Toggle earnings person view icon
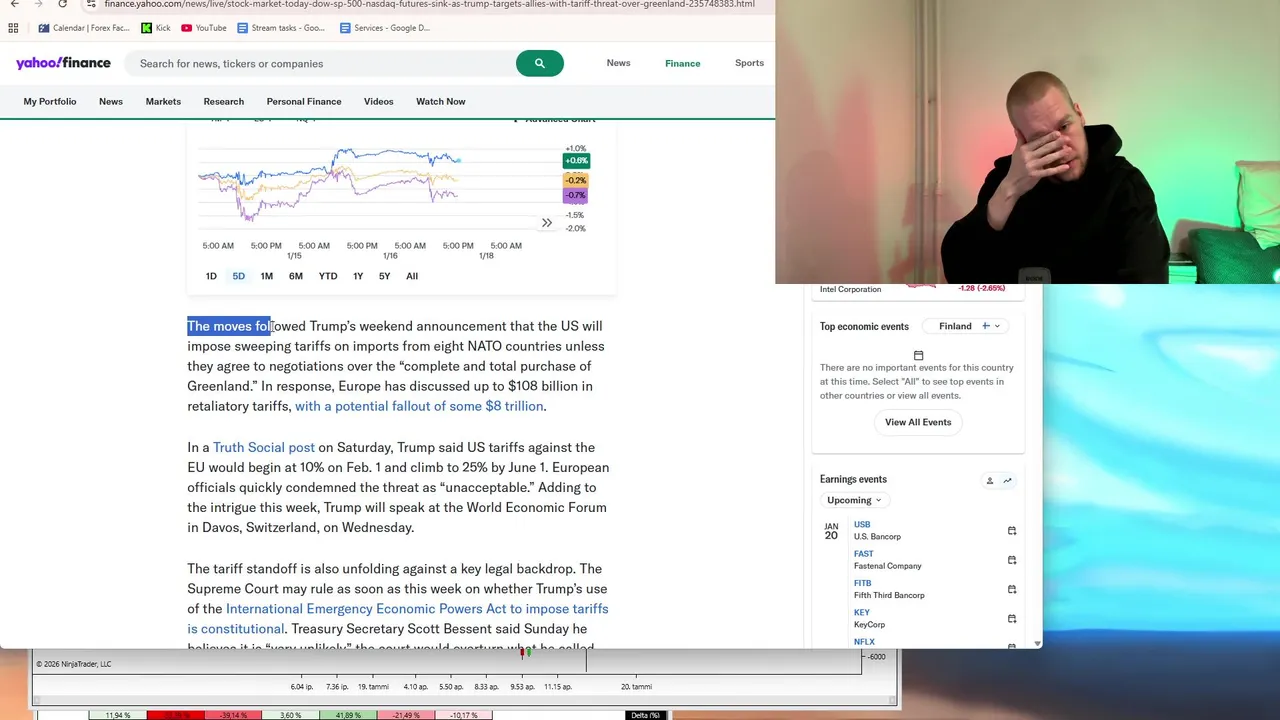The height and width of the screenshot is (720, 1280). point(990,480)
